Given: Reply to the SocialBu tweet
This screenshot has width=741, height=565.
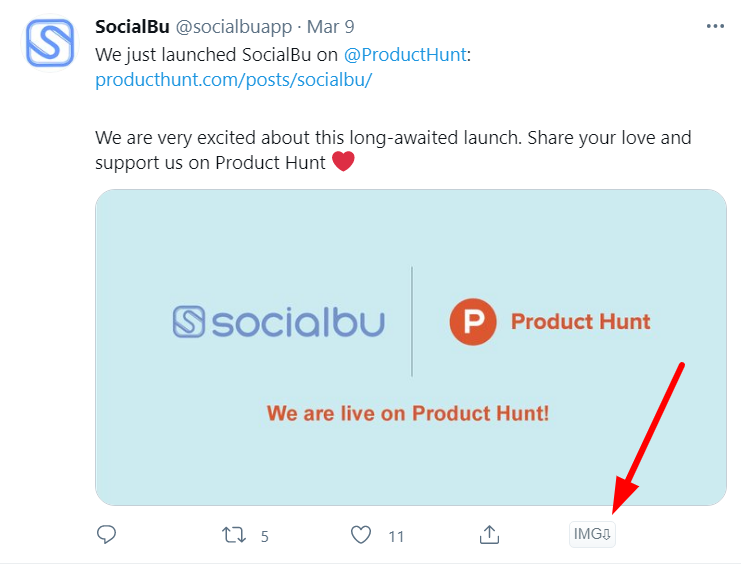Looking at the screenshot, I should pyautogui.click(x=107, y=535).
